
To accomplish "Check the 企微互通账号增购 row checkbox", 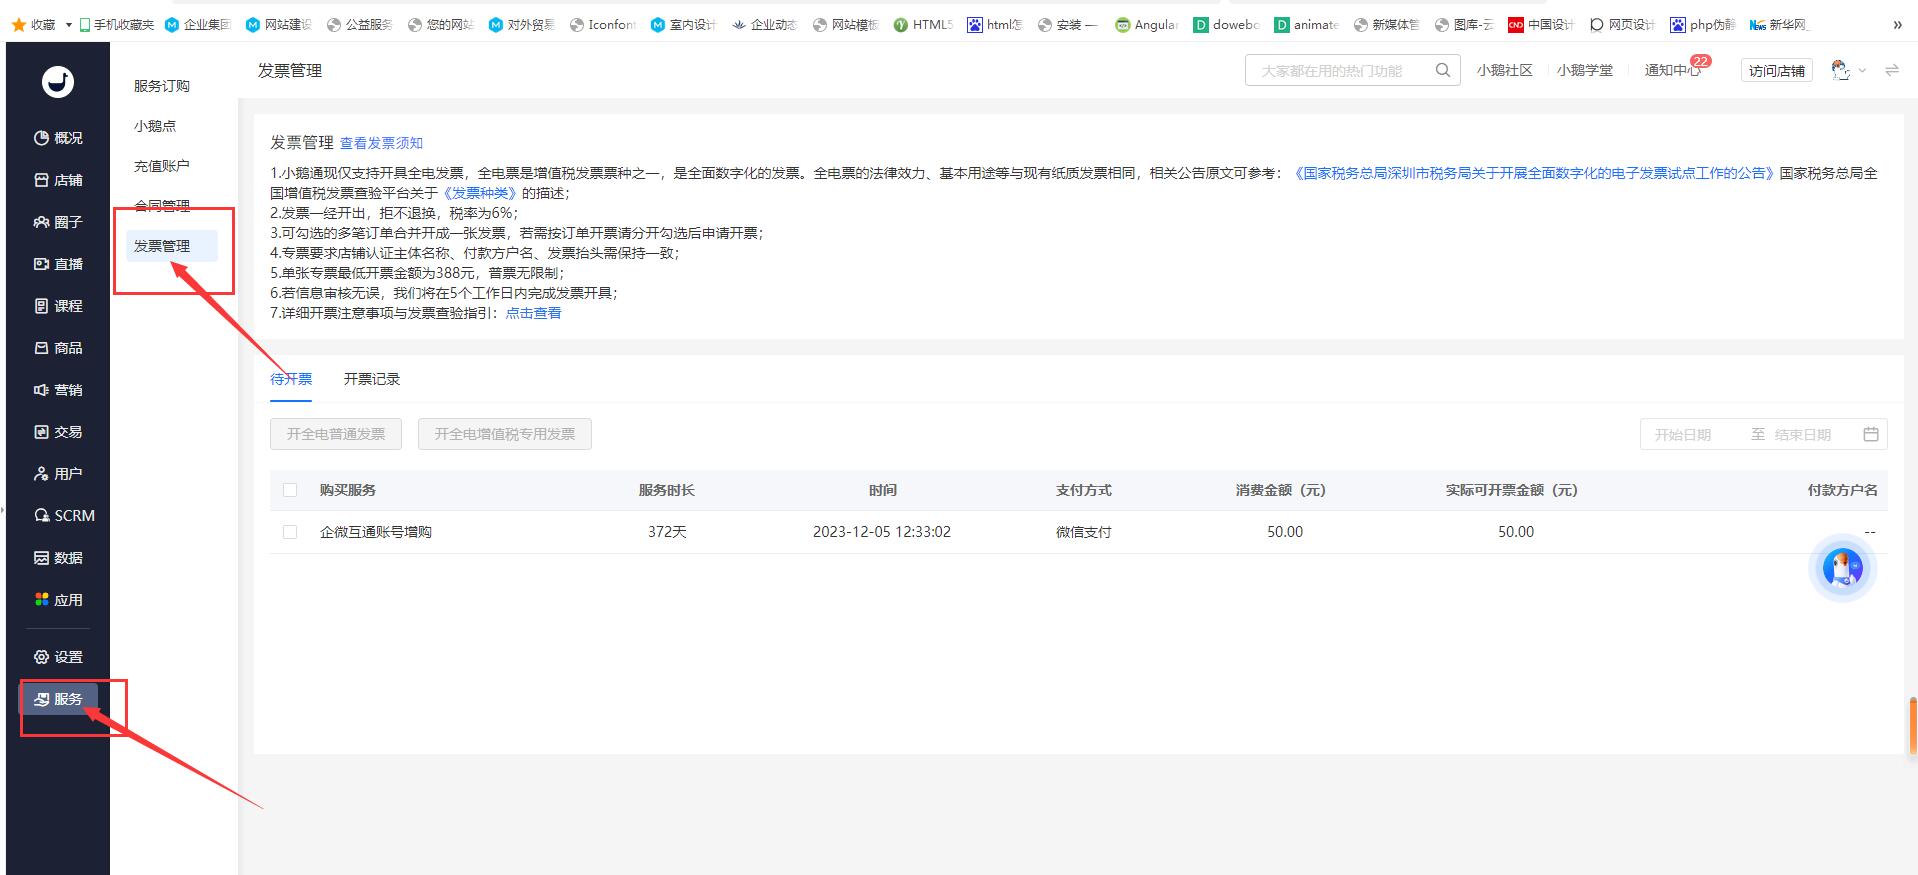I will 290,532.
